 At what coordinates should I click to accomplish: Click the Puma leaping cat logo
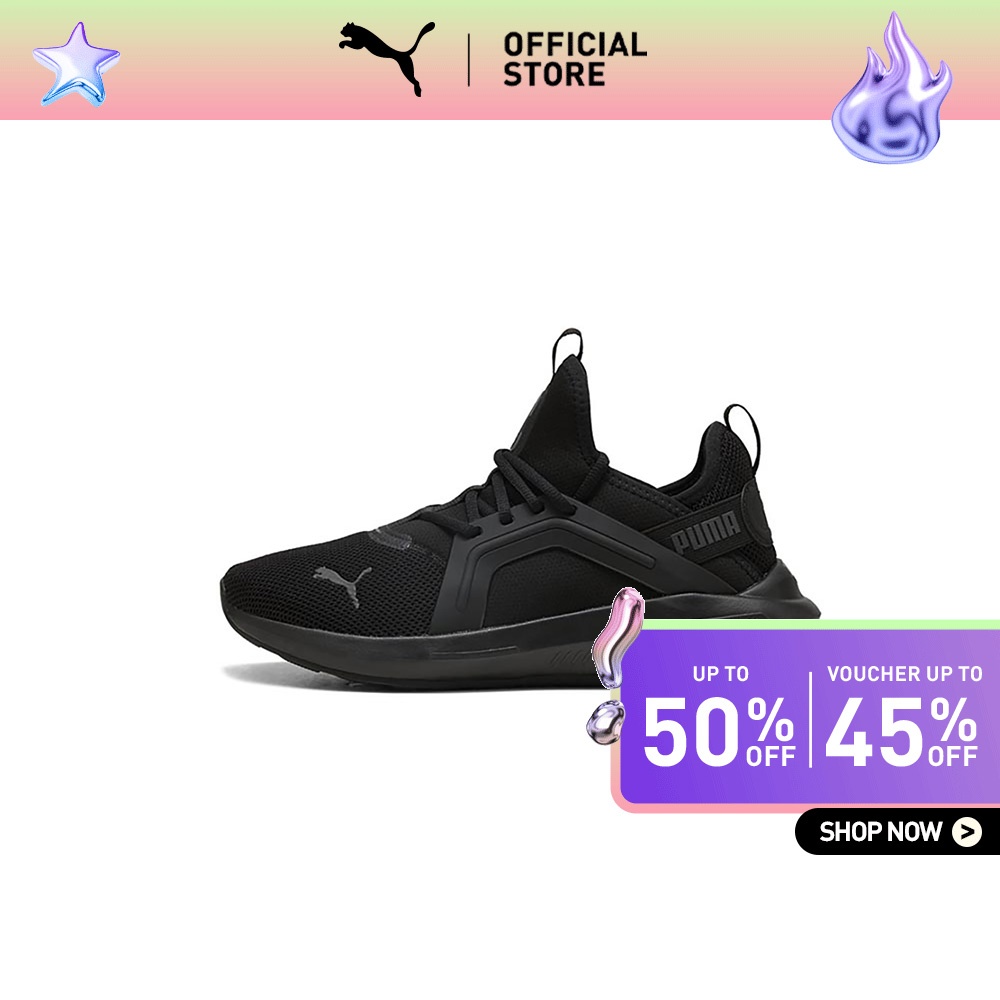click(x=386, y=59)
